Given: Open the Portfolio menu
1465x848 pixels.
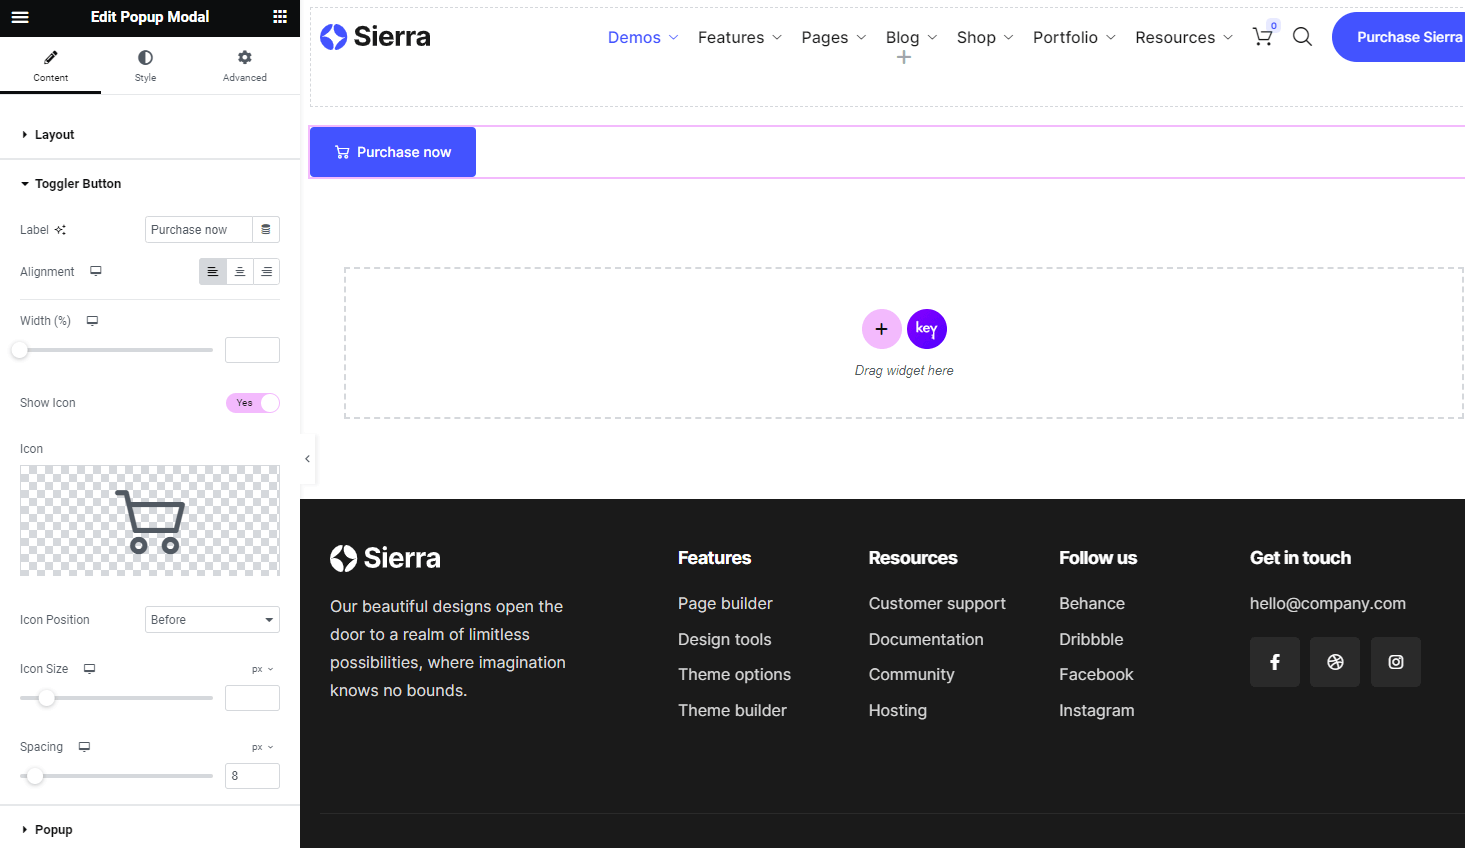Looking at the screenshot, I should coord(1074,37).
